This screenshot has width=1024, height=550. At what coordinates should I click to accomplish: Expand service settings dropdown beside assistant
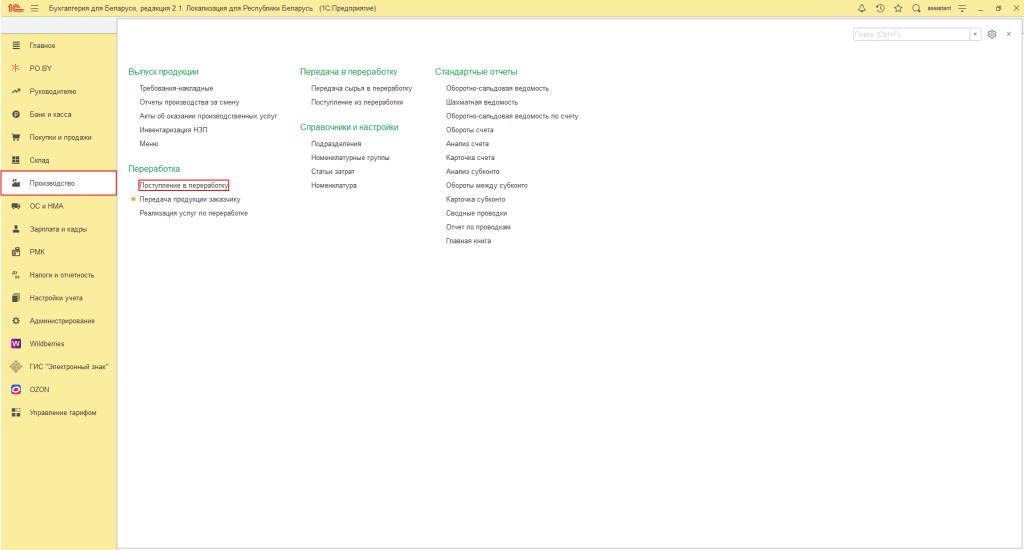point(962,8)
